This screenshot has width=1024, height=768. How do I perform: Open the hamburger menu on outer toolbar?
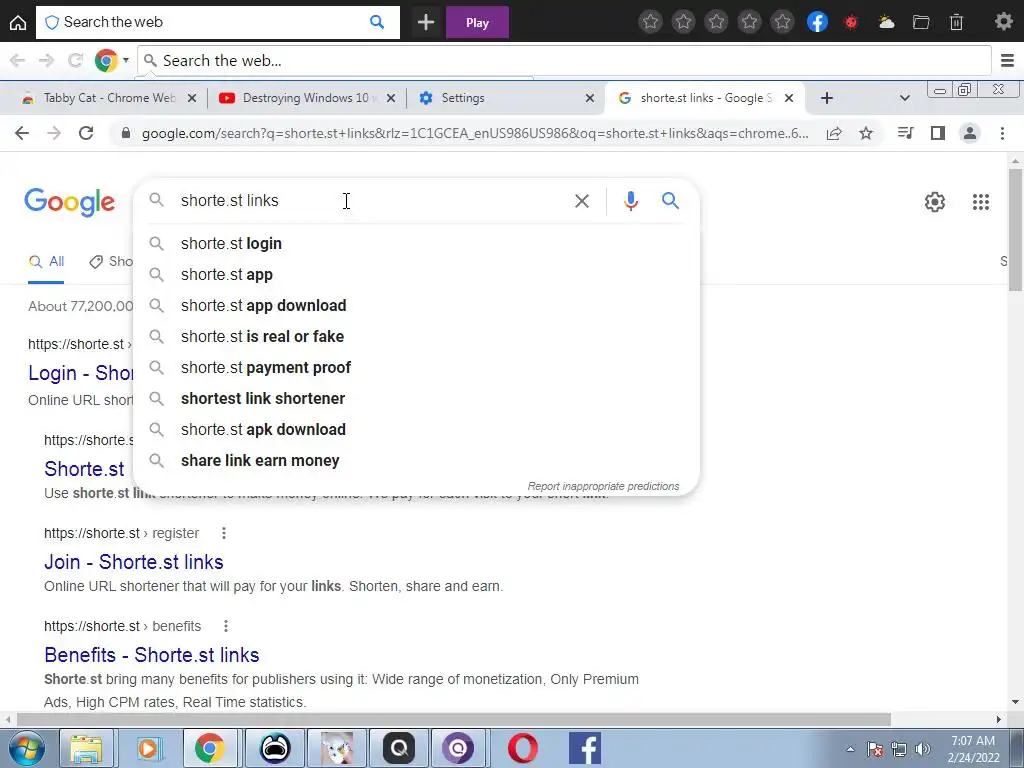coord(1007,61)
